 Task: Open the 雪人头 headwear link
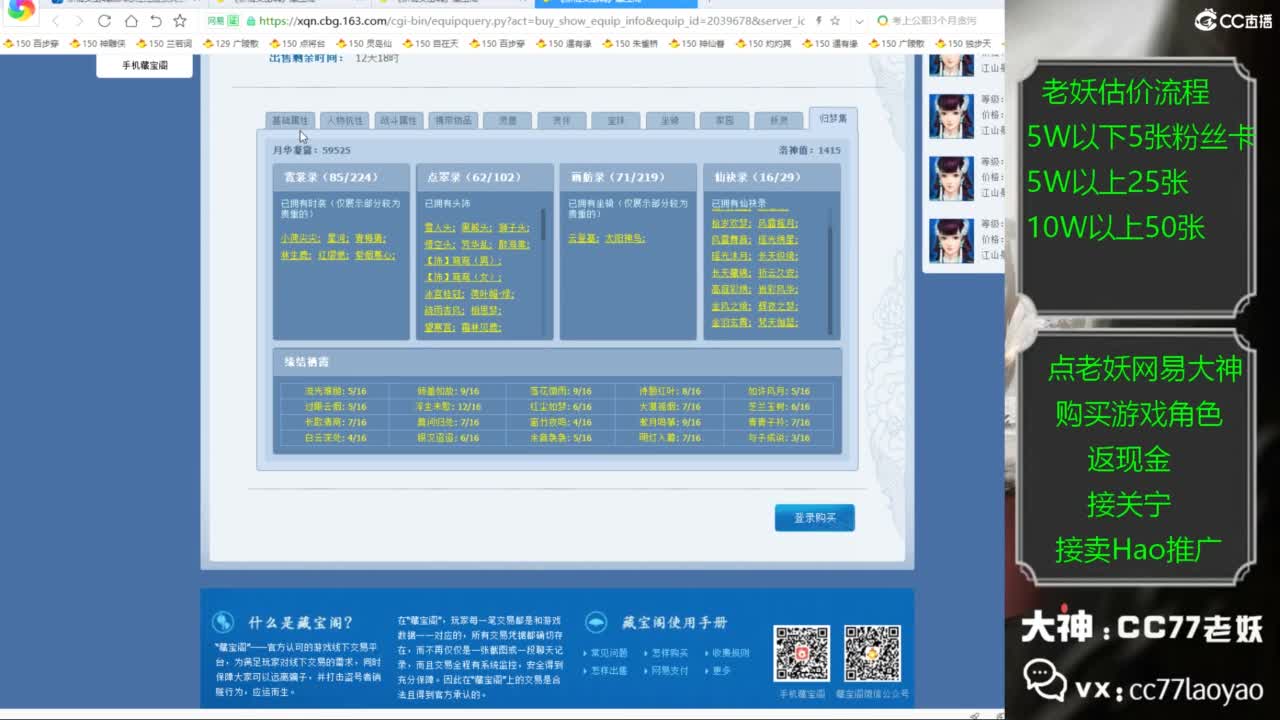coord(439,228)
